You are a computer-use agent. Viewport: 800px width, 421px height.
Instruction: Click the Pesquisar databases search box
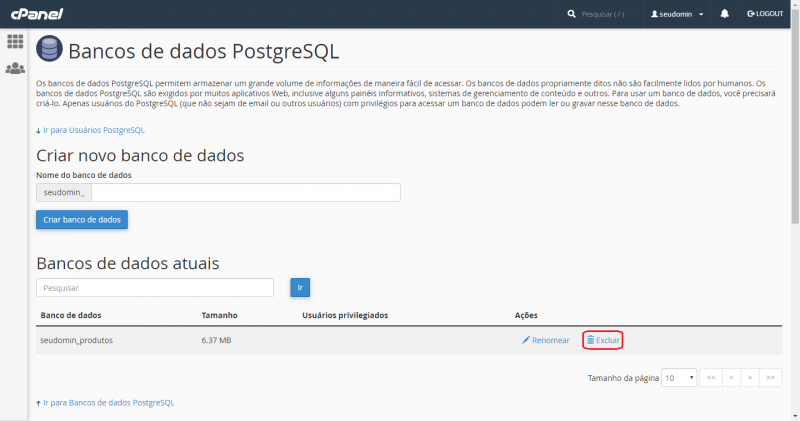point(155,288)
